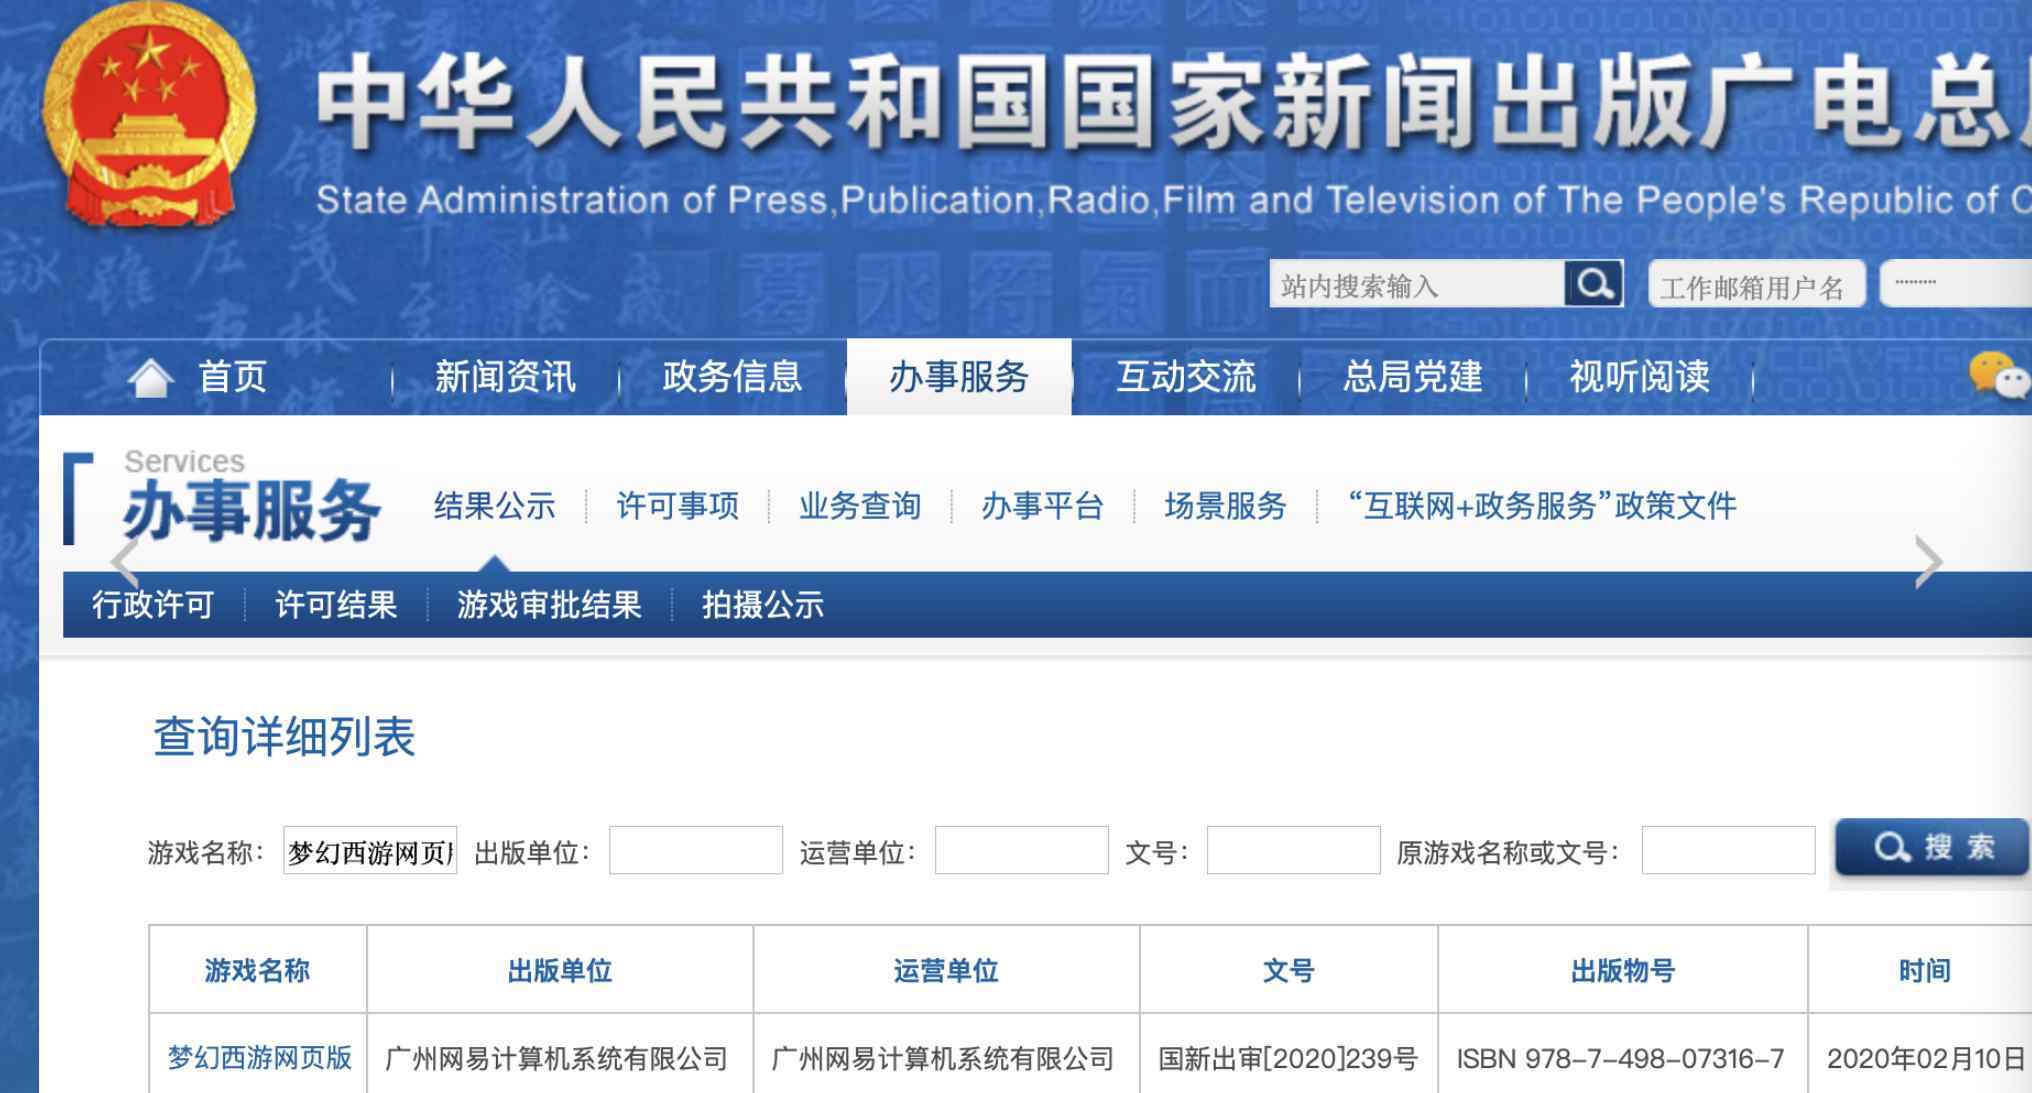This screenshot has height=1093, width=2032.
Task: Select 游戏审批结果 submenu item
Action: tap(549, 605)
